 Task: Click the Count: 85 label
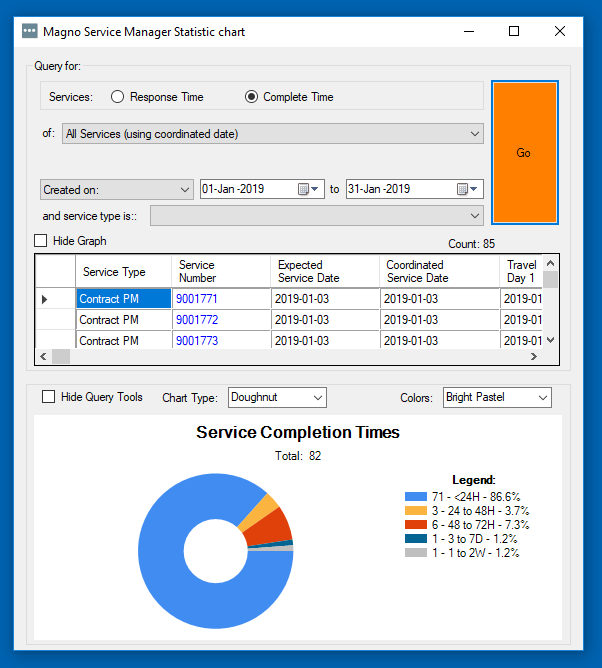tap(471, 244)
